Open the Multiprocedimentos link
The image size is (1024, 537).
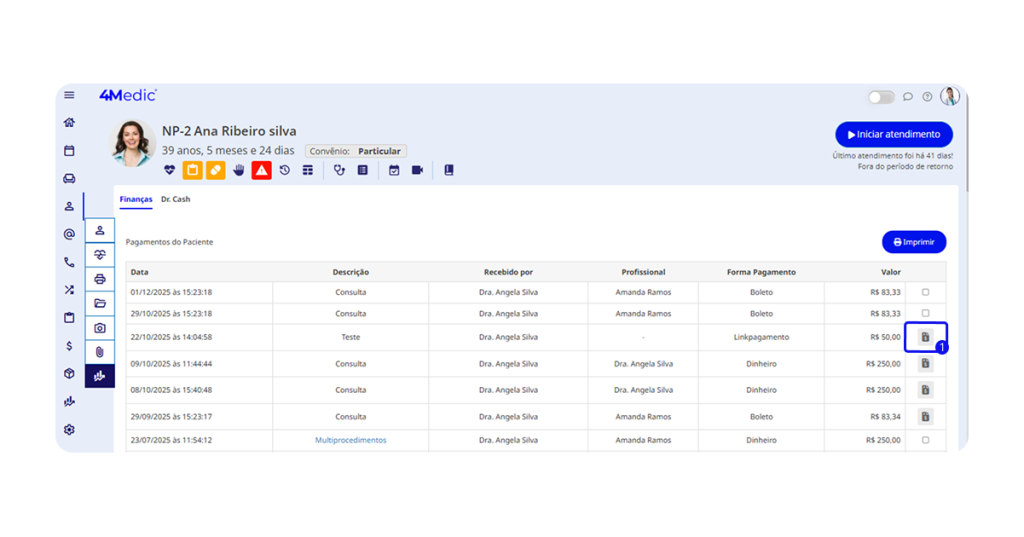coord(350,440)
